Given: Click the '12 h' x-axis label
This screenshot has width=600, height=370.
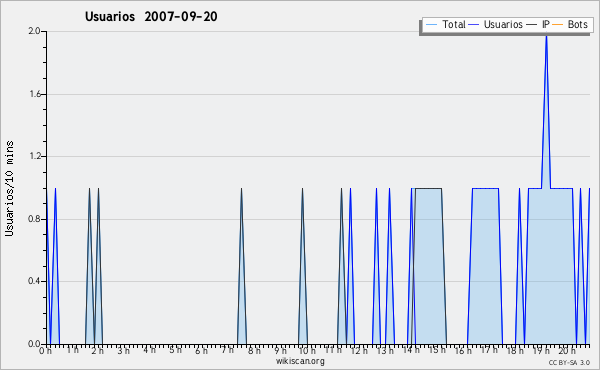Looking at the screenshot, I should pyautogui.click(x=359, y=350).
